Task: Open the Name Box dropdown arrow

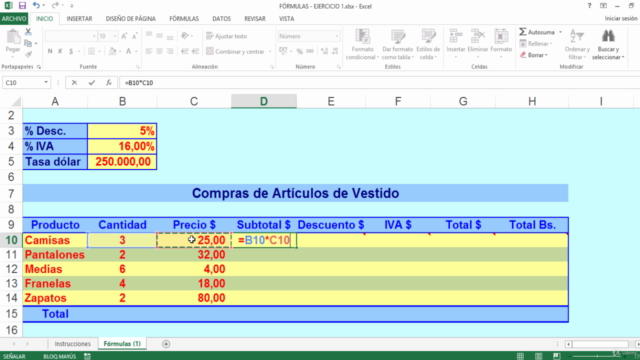Action: pos(46,82)
